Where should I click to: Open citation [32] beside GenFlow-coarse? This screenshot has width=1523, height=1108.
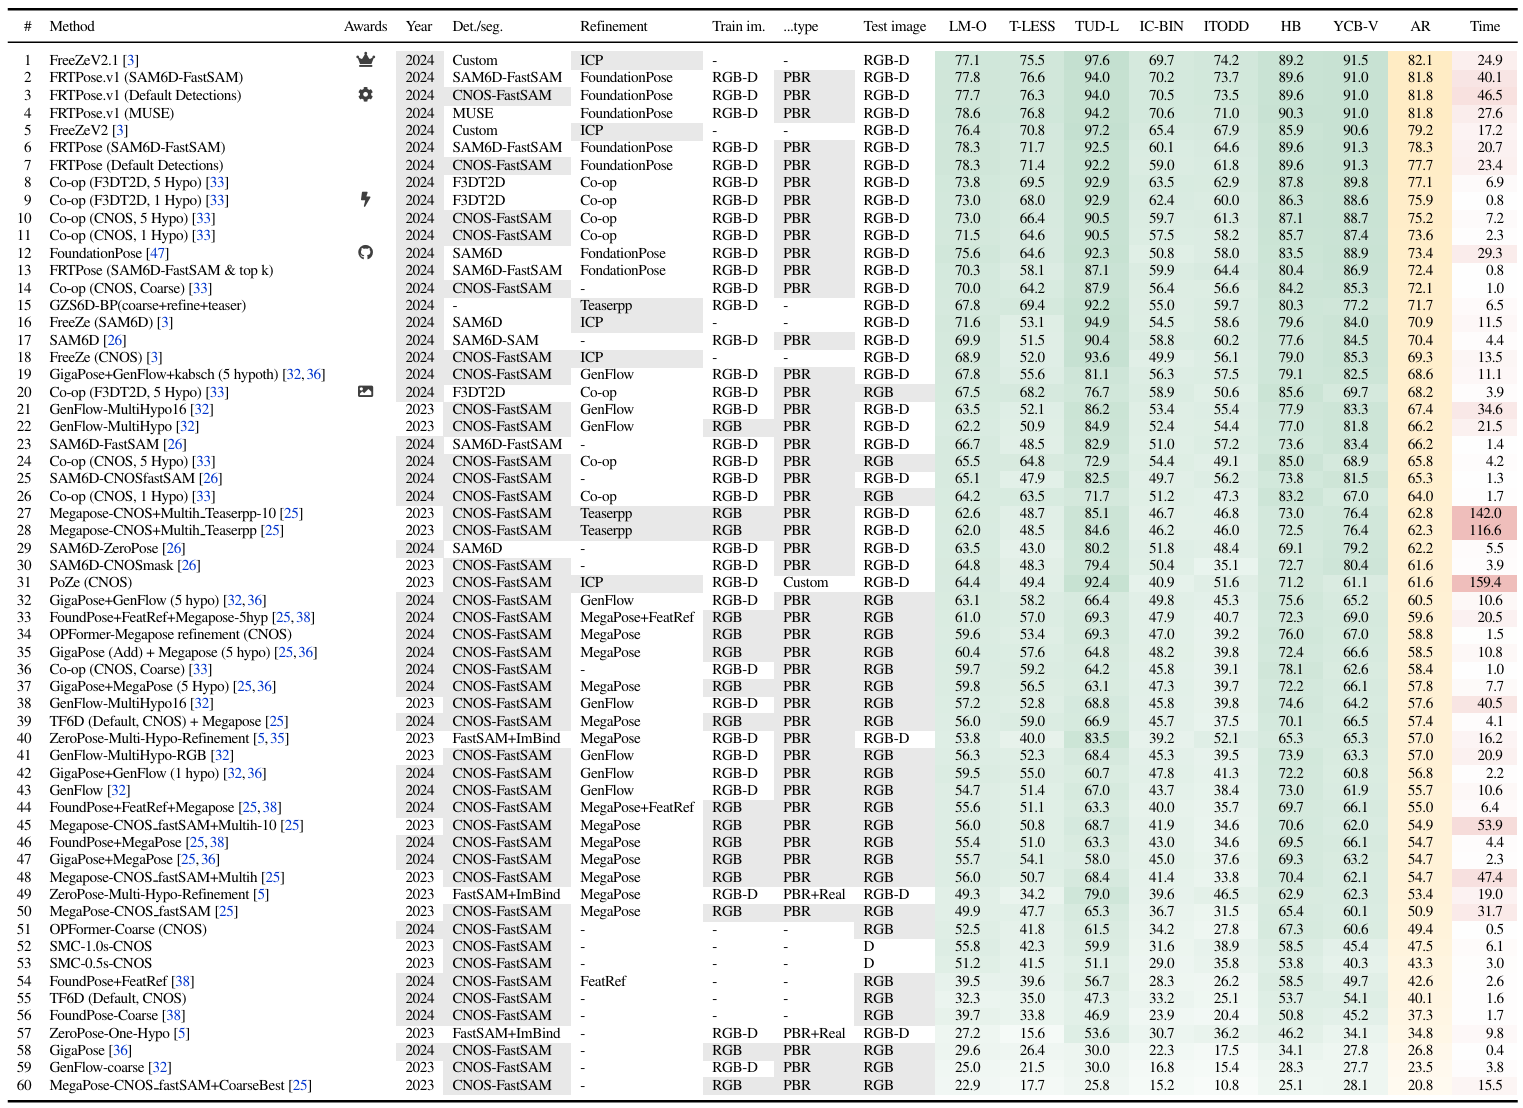[x=159, y=1067]
